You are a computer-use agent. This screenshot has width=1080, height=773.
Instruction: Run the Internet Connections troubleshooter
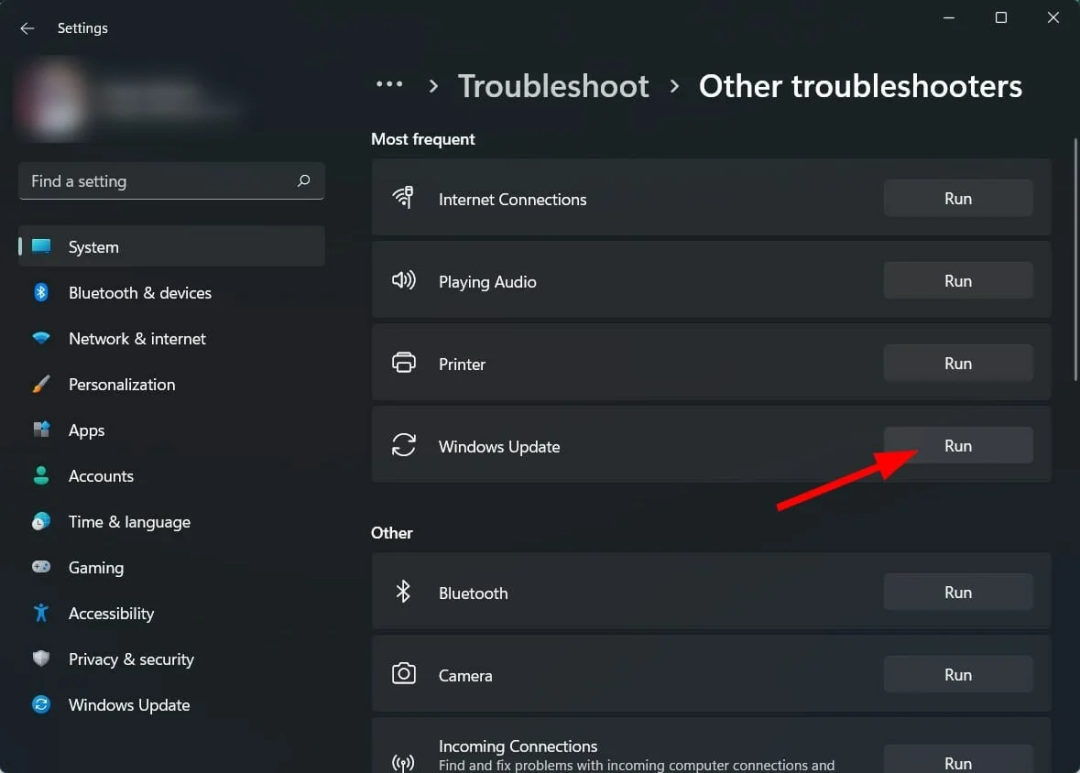point(957,198)
